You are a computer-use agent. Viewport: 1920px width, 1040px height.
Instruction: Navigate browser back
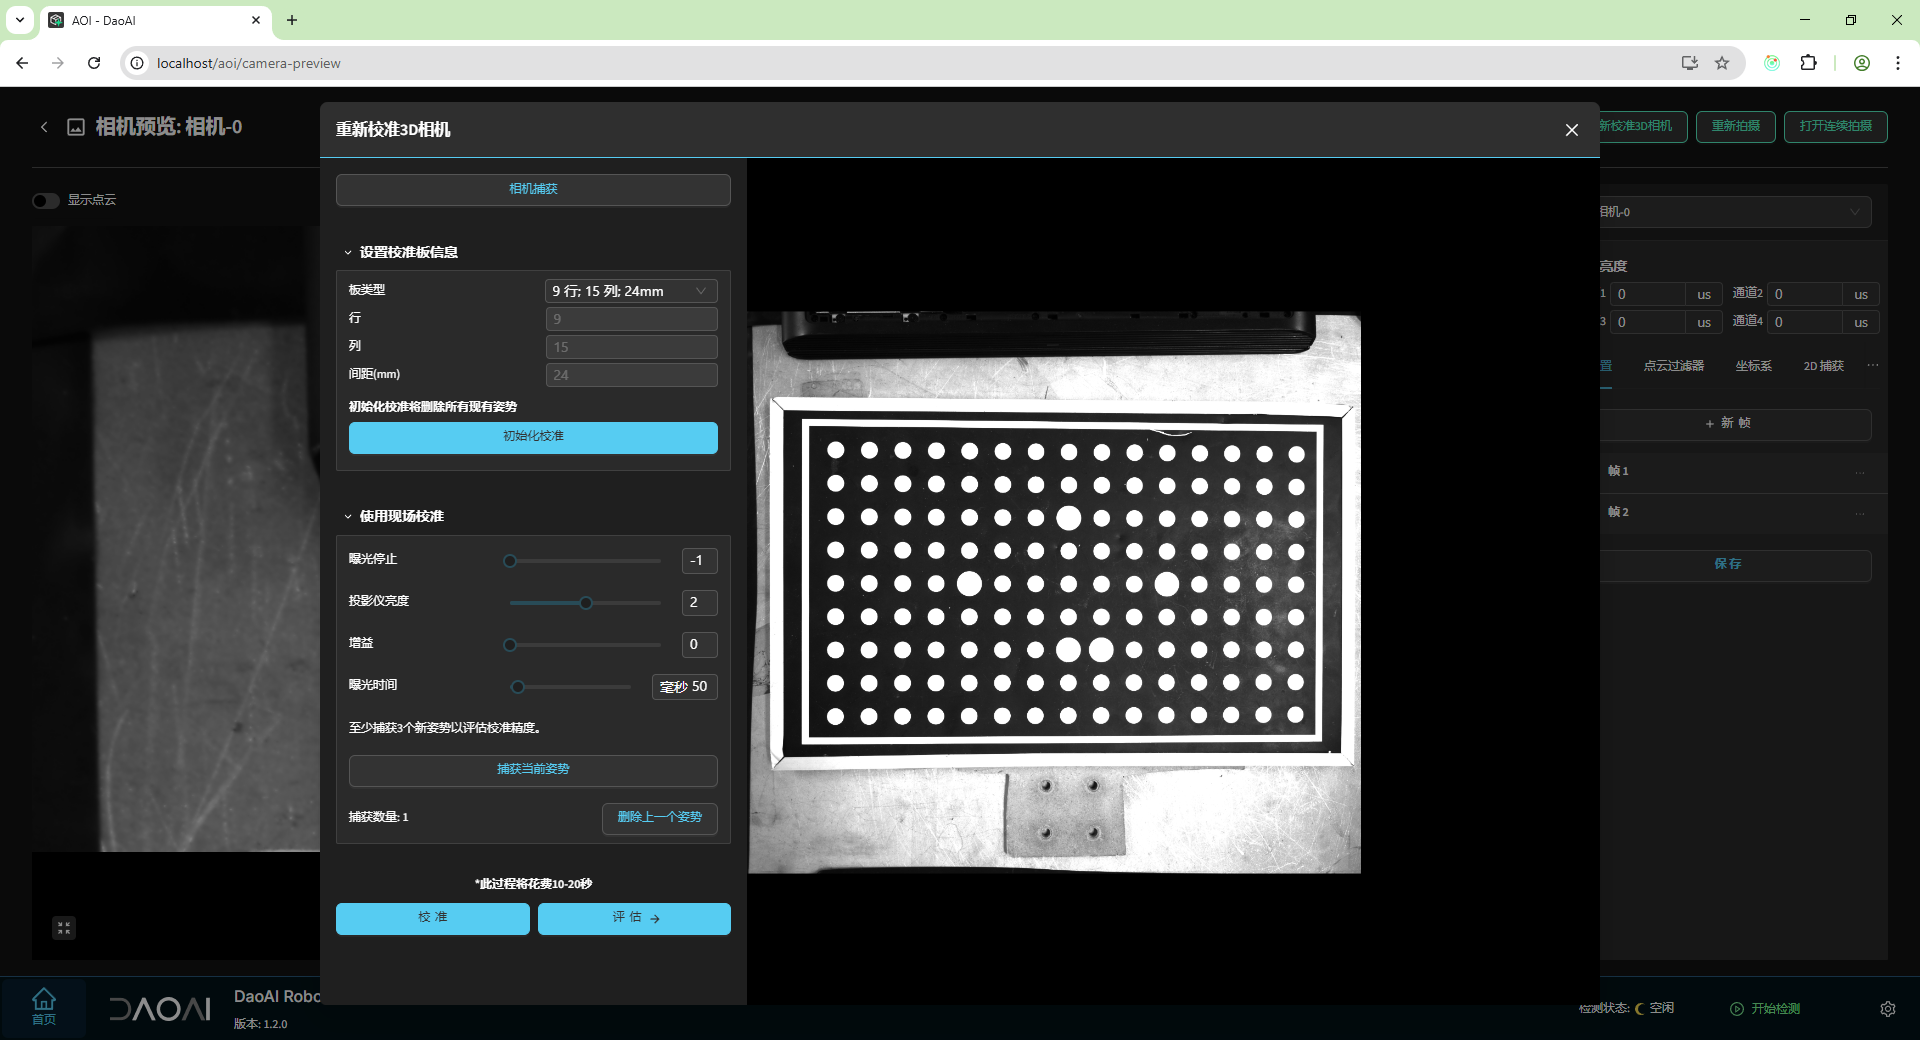[x=22, y=63]
